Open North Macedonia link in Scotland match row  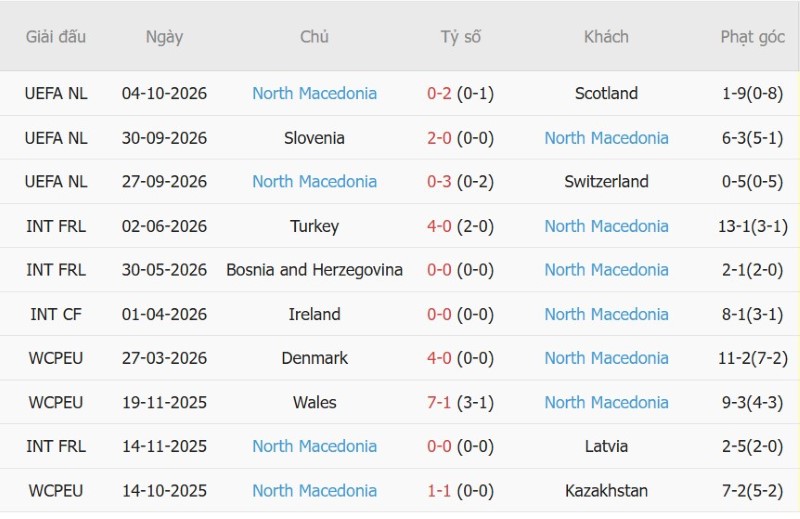pyautogui.click(x=314, y=93)
